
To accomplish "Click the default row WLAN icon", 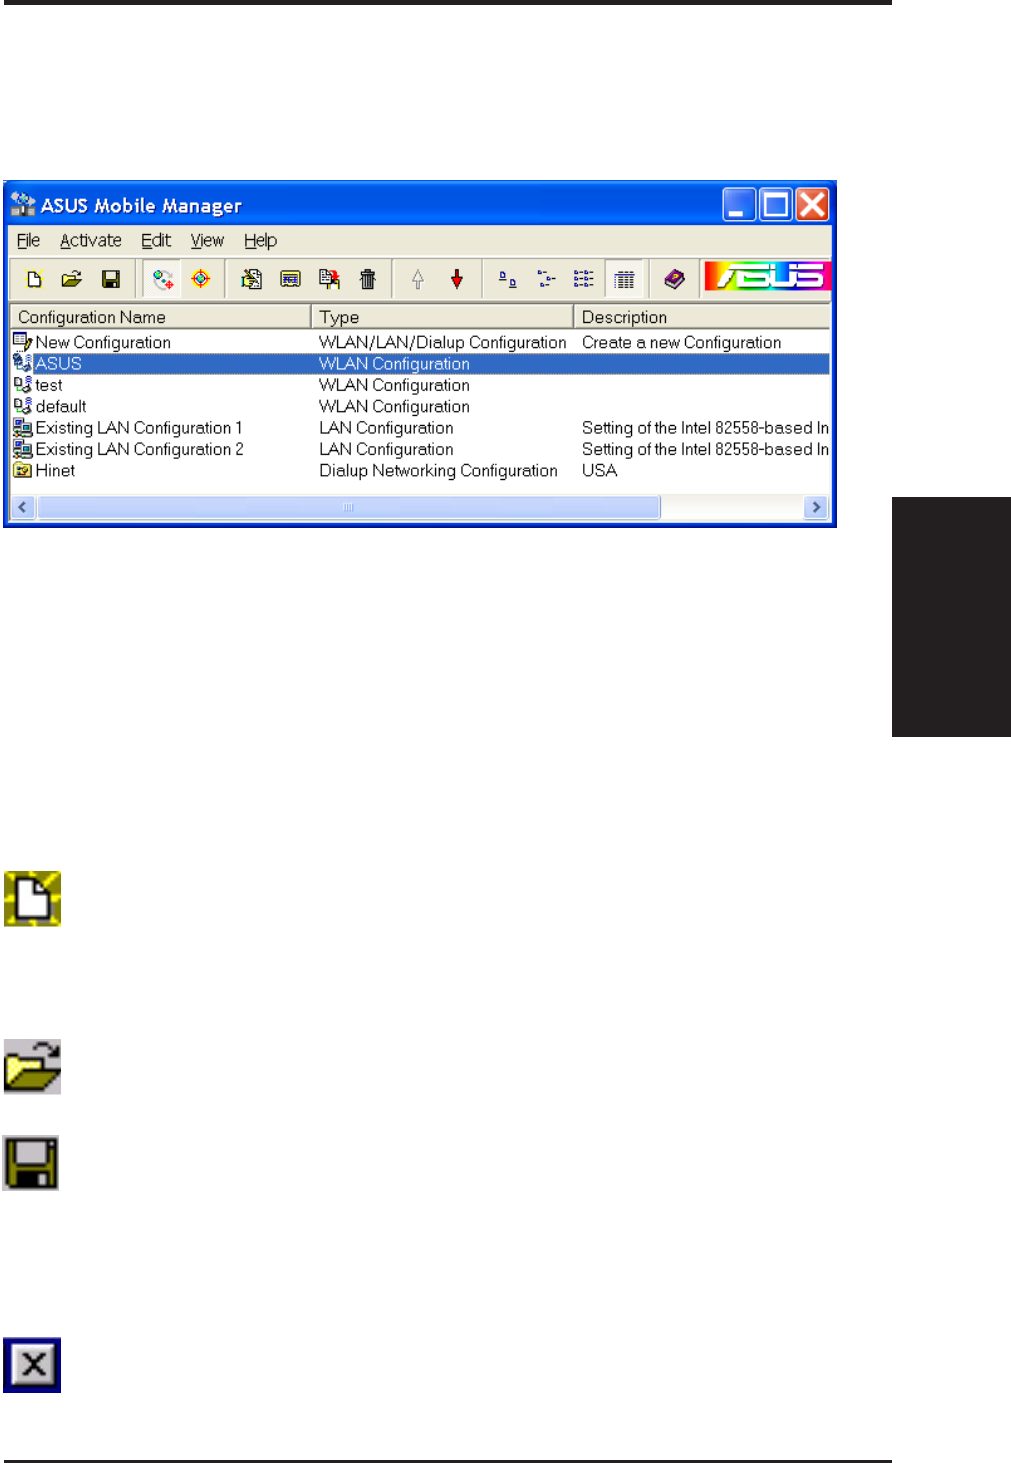I will click(23, 406).
